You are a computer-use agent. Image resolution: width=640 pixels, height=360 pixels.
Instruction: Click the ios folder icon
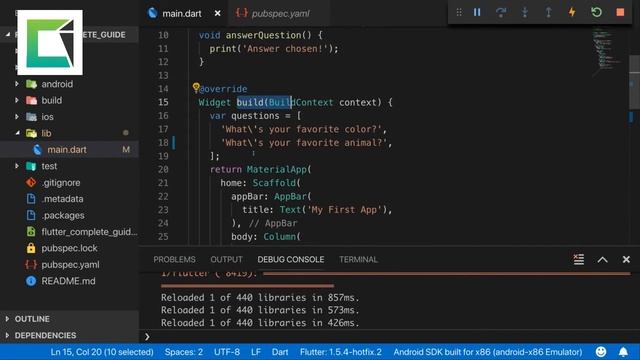[31, 117]
